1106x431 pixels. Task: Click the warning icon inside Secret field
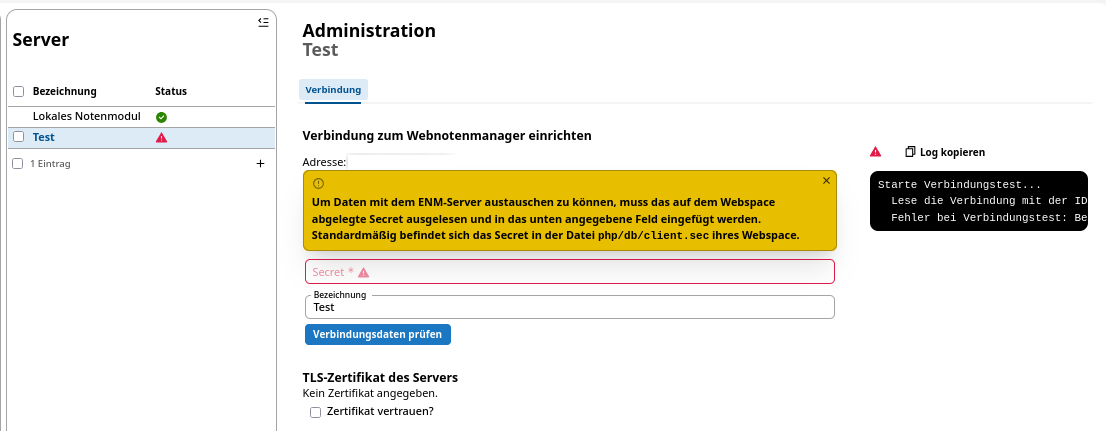363,272
